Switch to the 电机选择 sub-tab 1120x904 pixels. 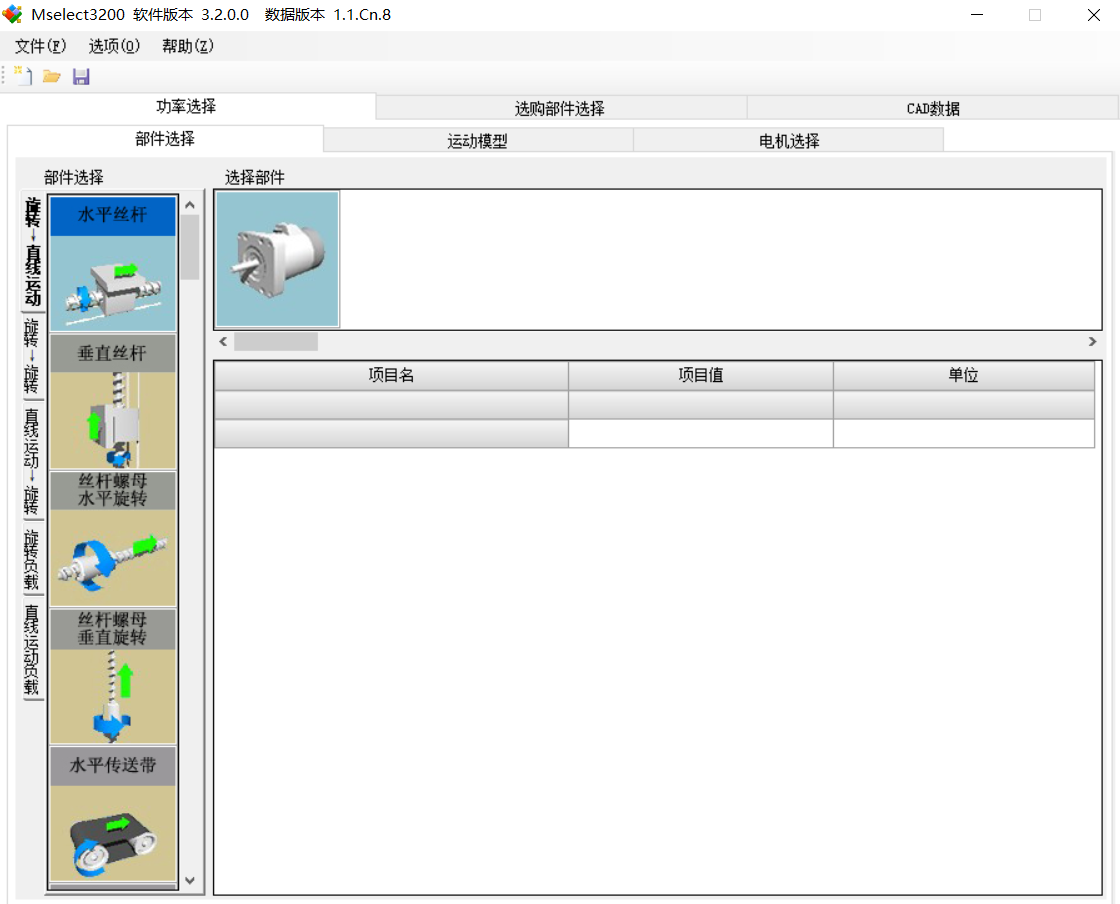coord(789,141)
